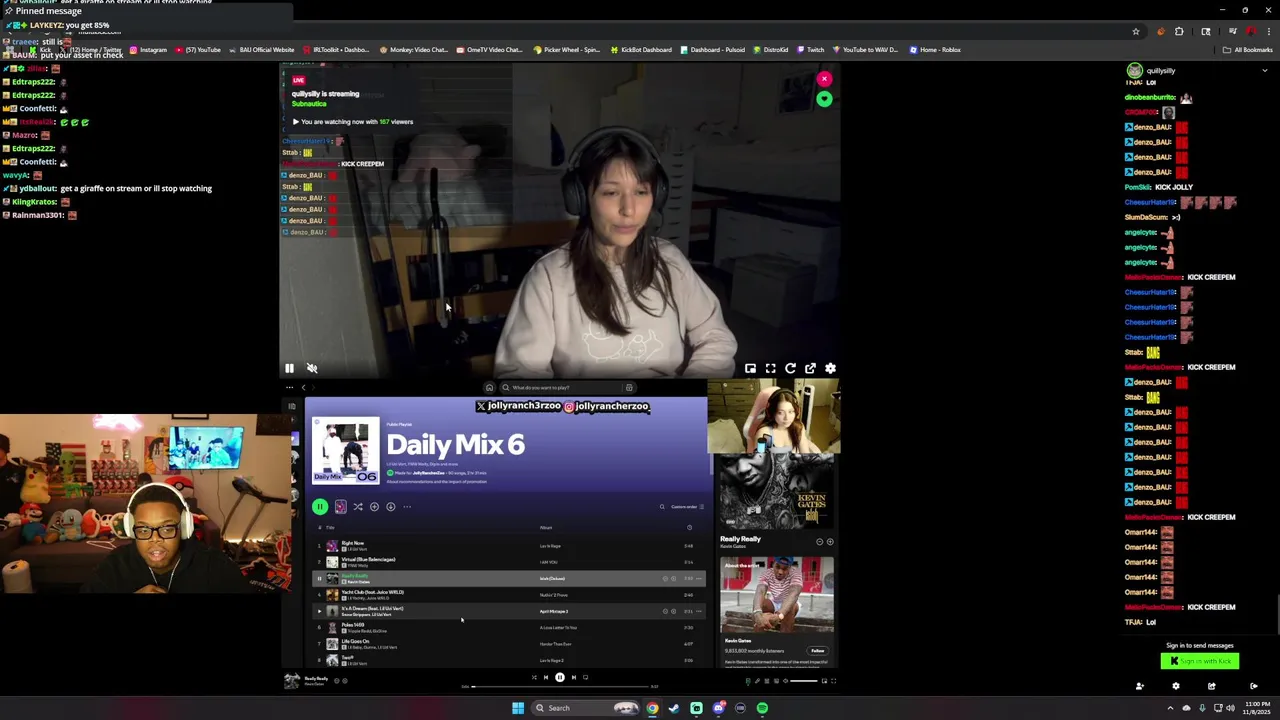Close the stream overlay with the red X button
The width and height of the screenshot is (1280, 720).
tap(824, 79)
